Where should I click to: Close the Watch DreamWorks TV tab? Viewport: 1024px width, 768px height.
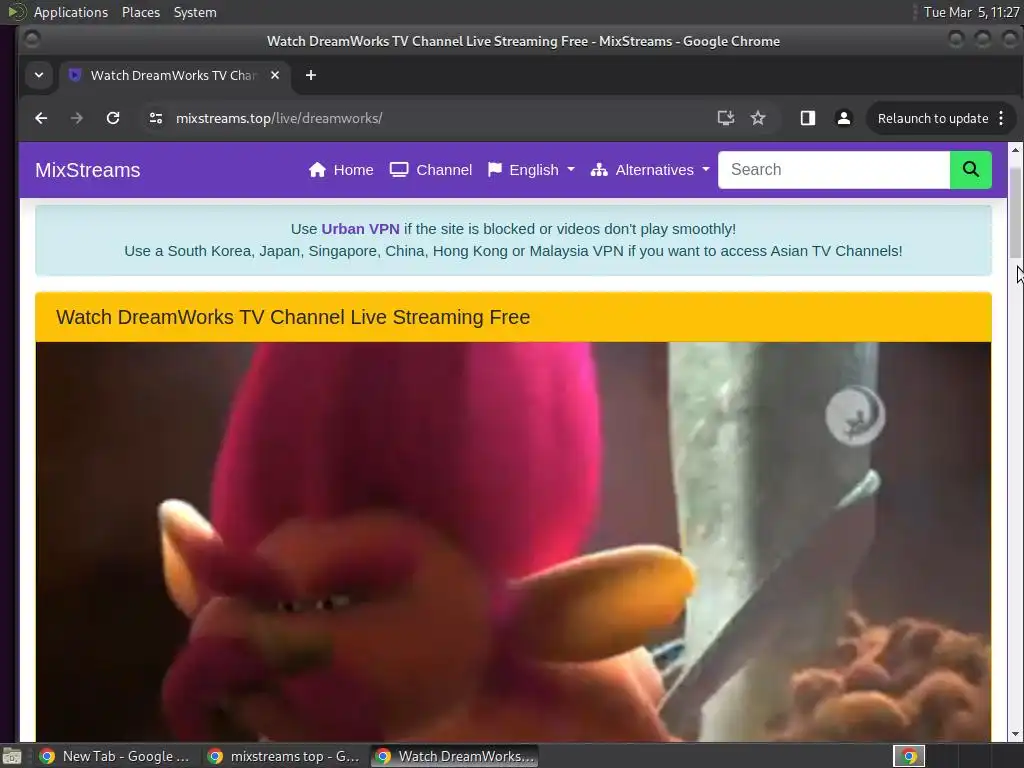click(275, 75)
